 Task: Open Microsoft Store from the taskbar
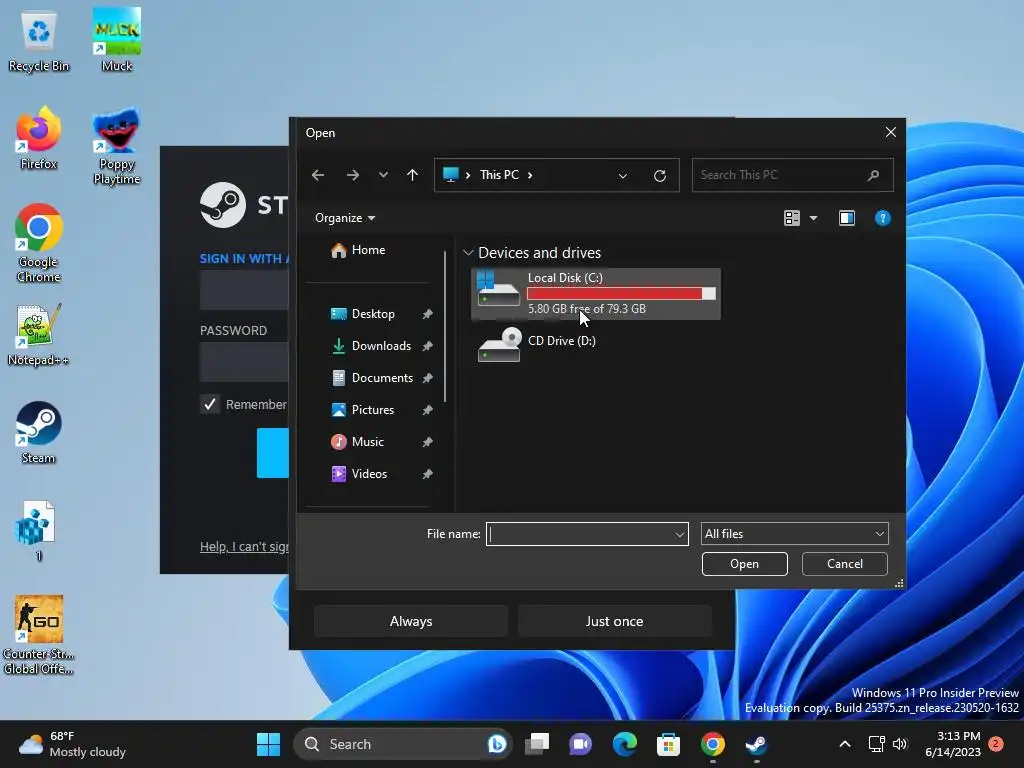(x=668, y=744)
